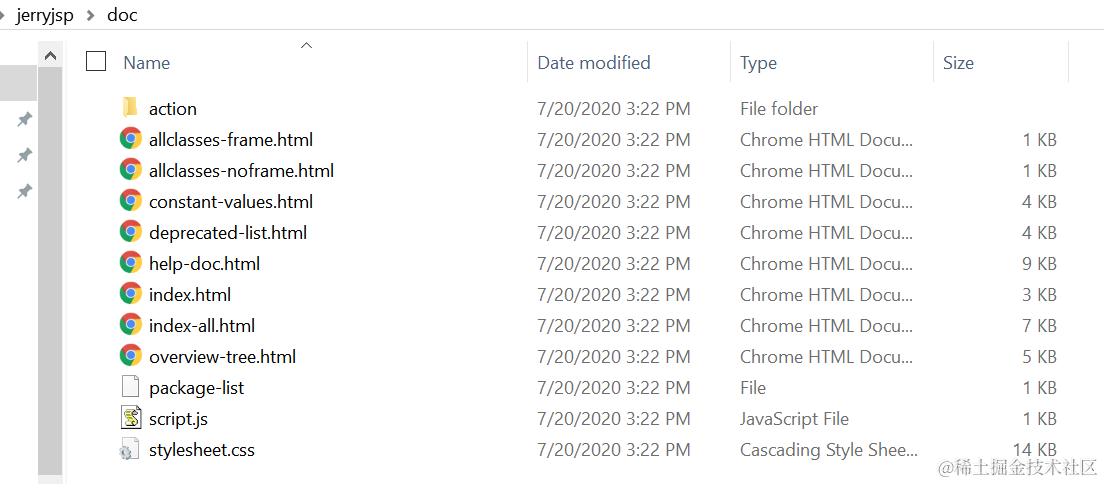Click Chrome icon beside allclasses-frame.html
Viewport: 1104px width, 484px height.
(x=130, y=139)
